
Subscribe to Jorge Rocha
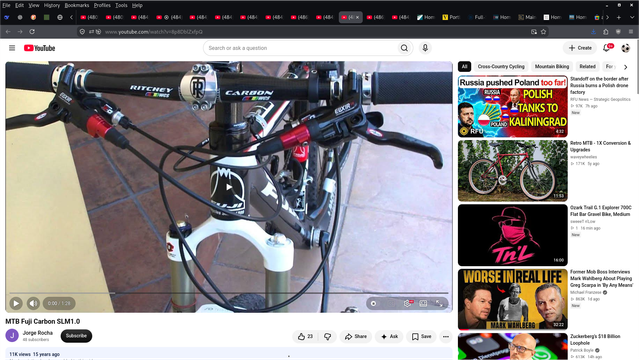point(76,336)
